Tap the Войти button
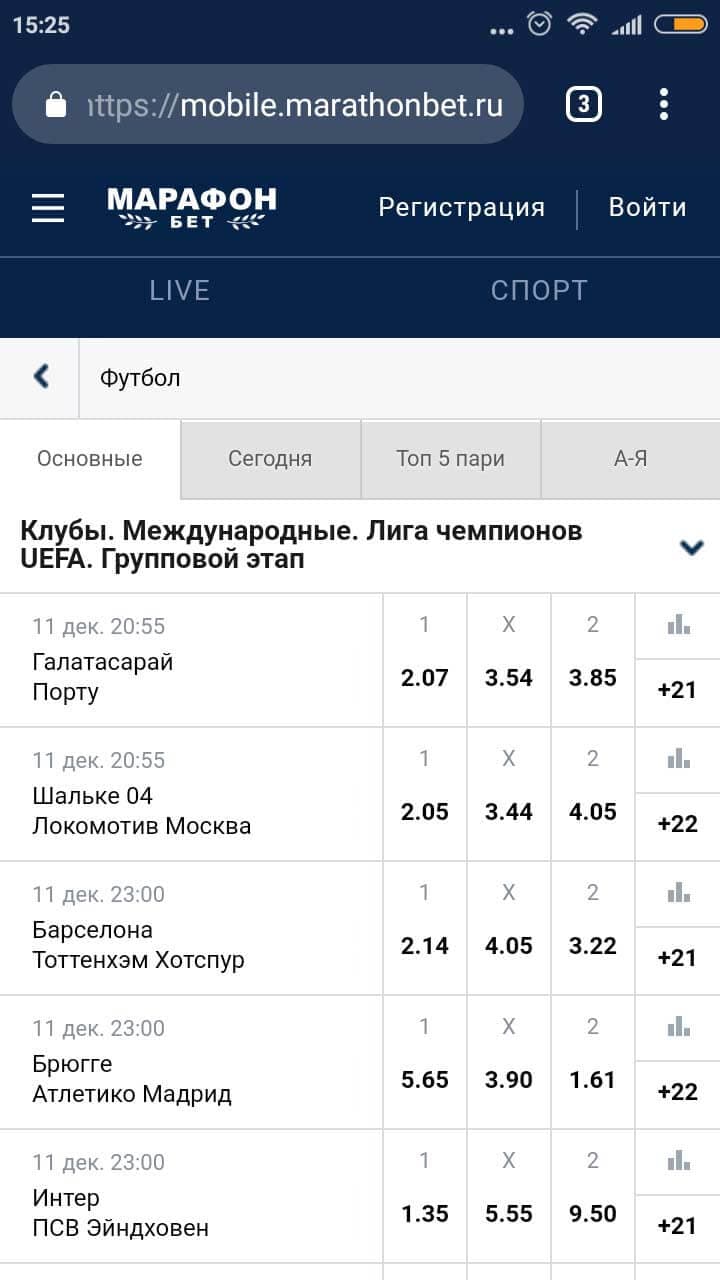 648,207
